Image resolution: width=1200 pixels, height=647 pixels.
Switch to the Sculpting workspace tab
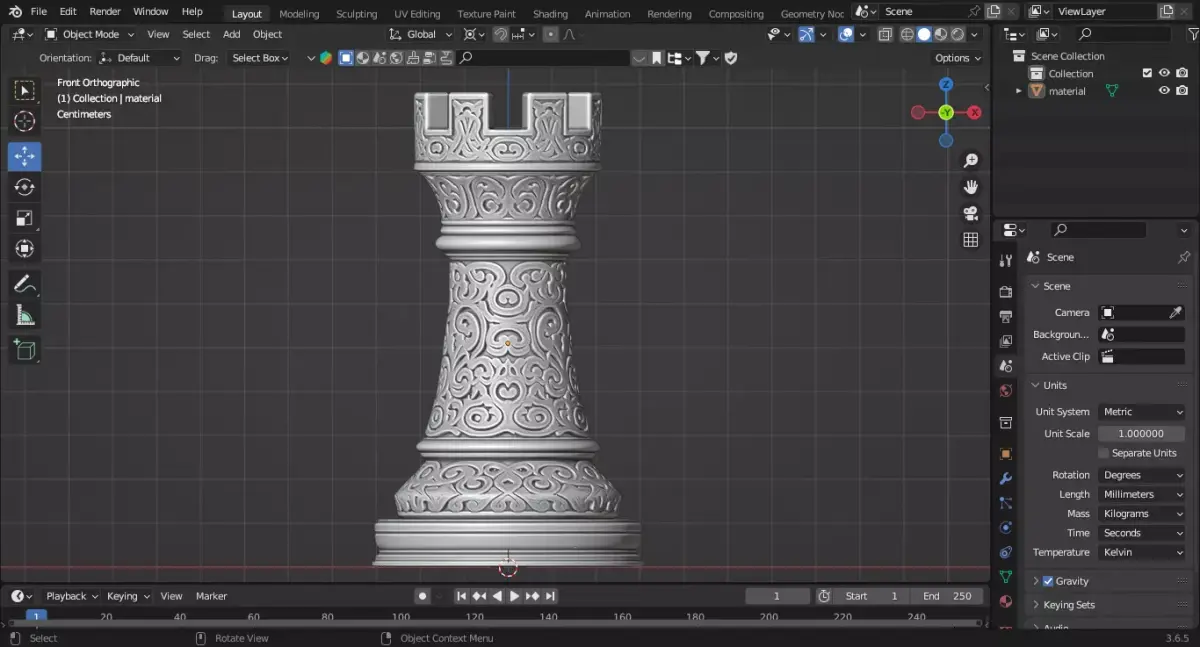[356, 14]
